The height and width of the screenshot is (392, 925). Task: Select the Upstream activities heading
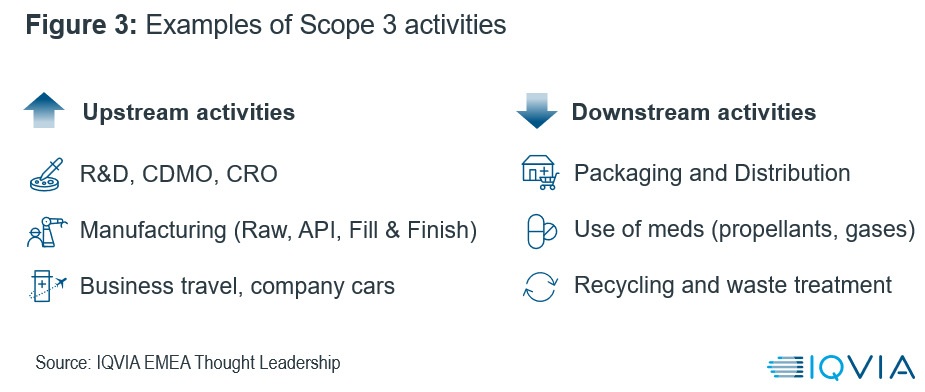[189, 112]
